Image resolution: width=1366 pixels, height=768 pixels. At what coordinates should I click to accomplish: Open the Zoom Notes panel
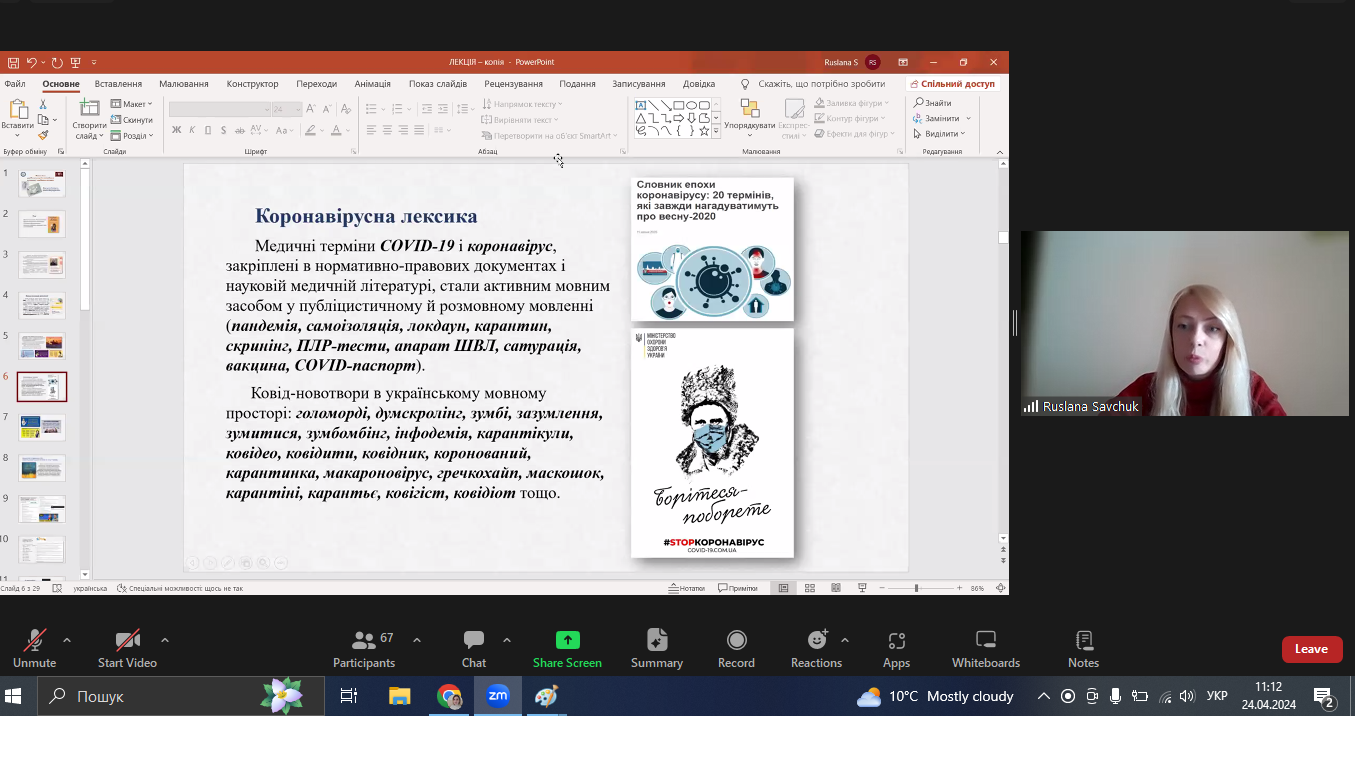tap(1083, 649)
